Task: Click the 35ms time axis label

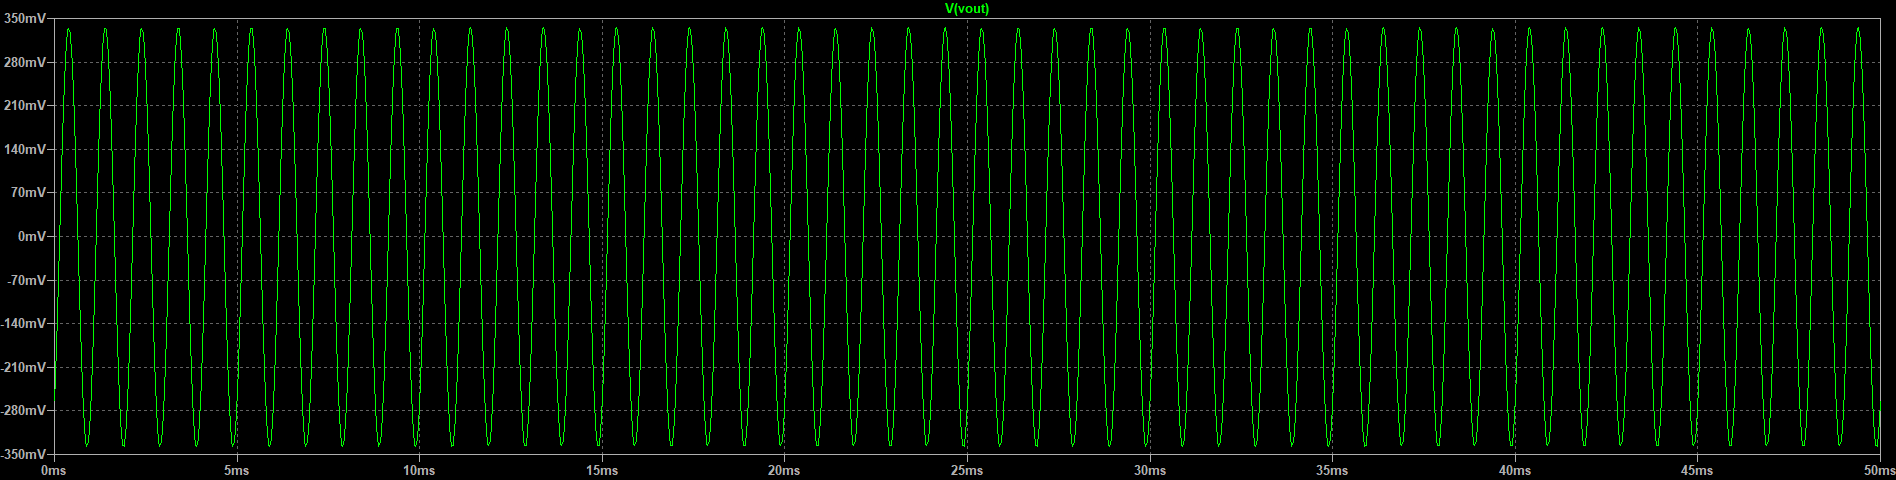Action: pyautogui.click(x=1332, y=470)
